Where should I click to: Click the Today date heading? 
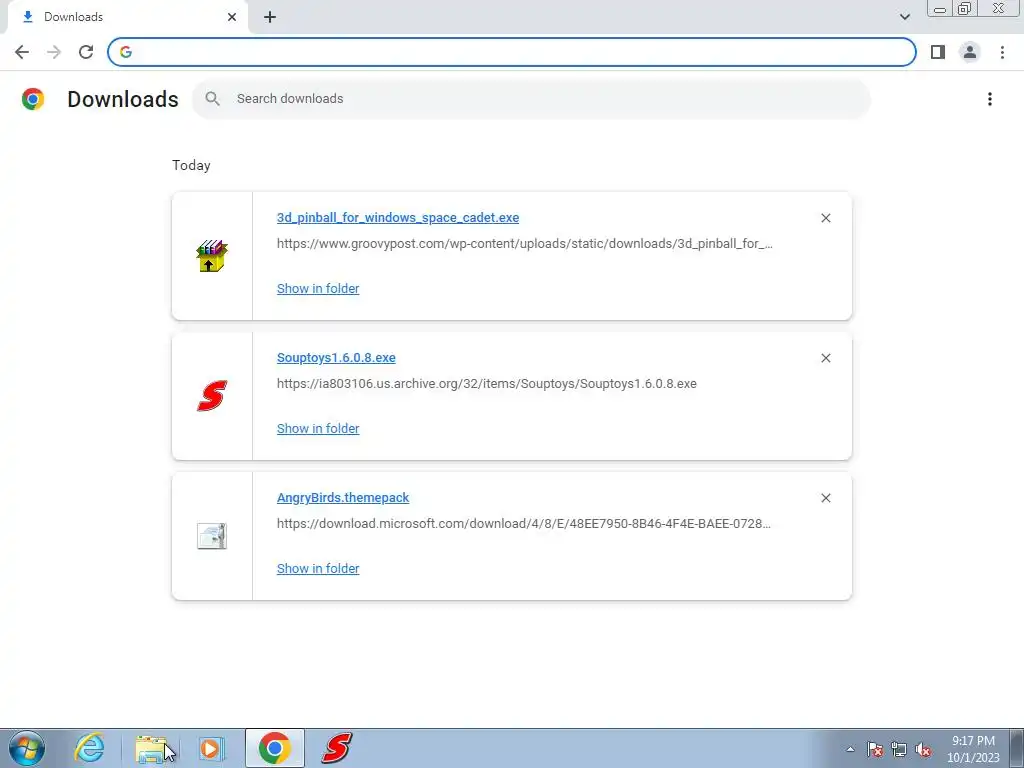[x=191, y=165]
